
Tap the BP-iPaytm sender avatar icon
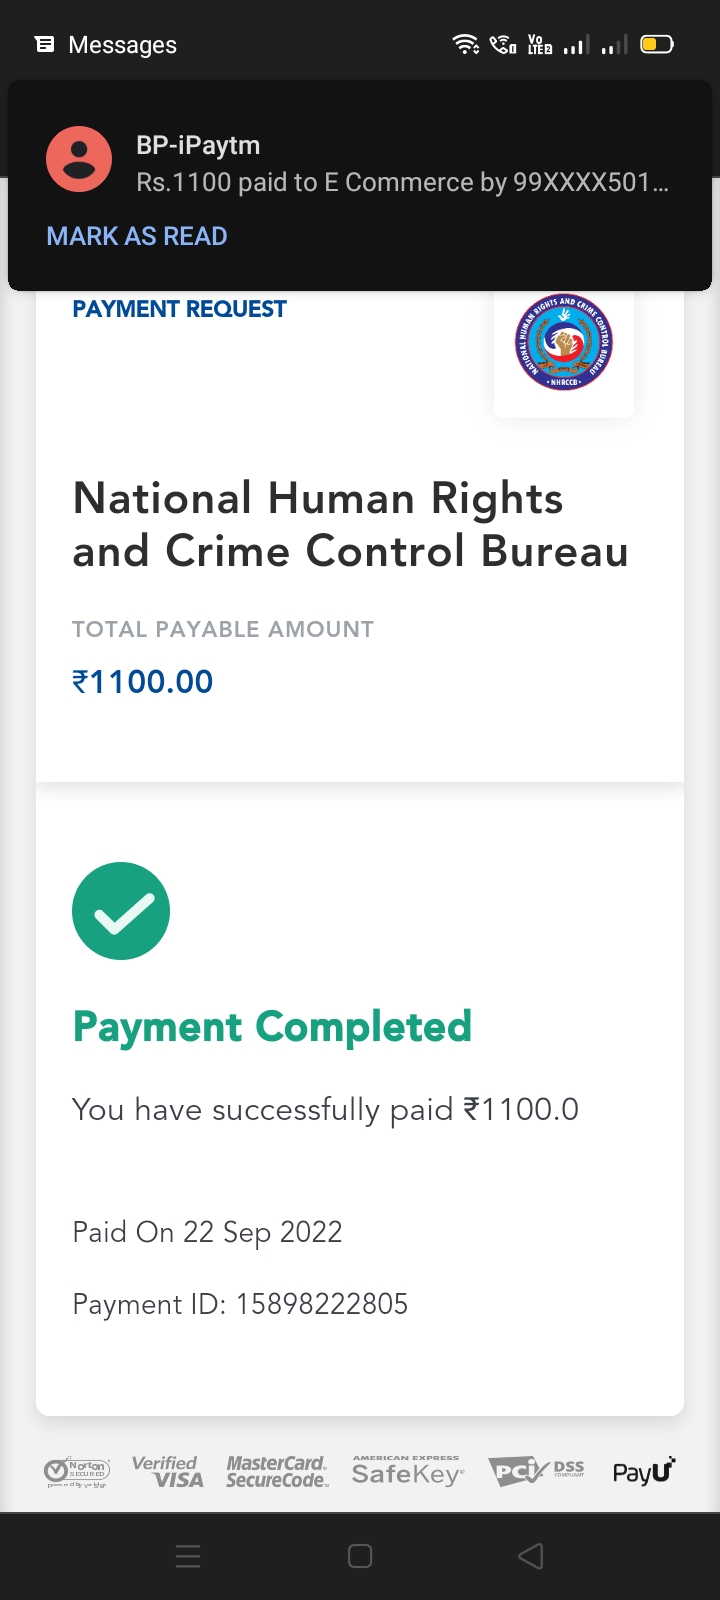(x=79, y=160)
